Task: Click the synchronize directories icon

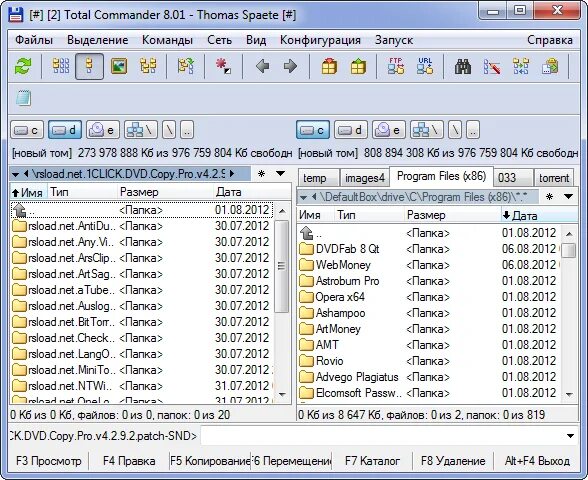Action: pos(521,66)
